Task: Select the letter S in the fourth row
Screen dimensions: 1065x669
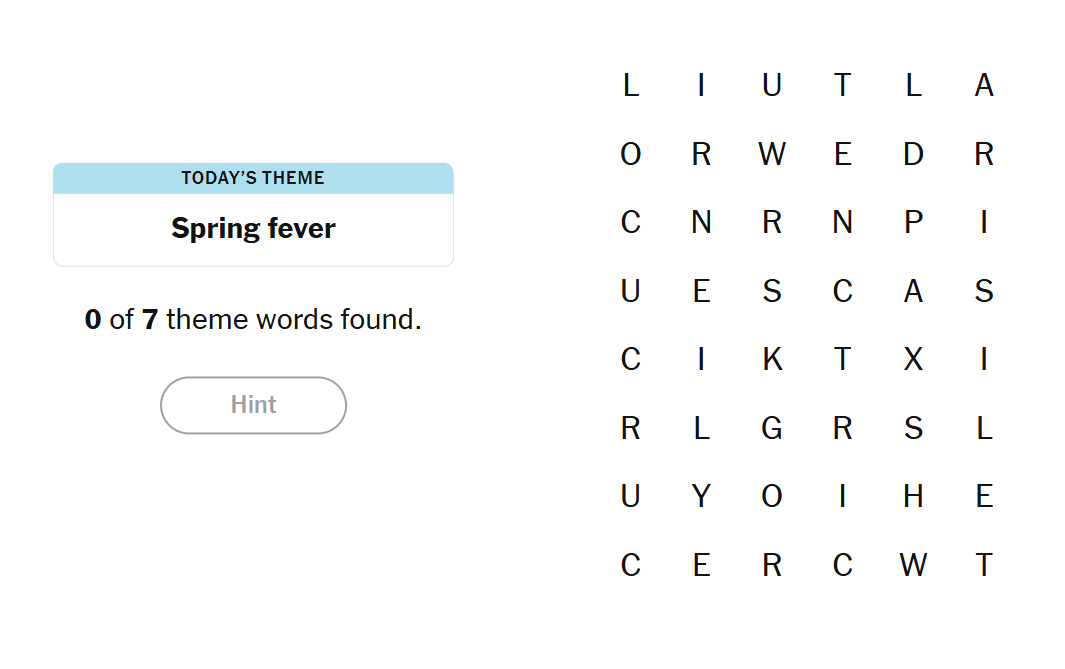Action: point(772,291)
